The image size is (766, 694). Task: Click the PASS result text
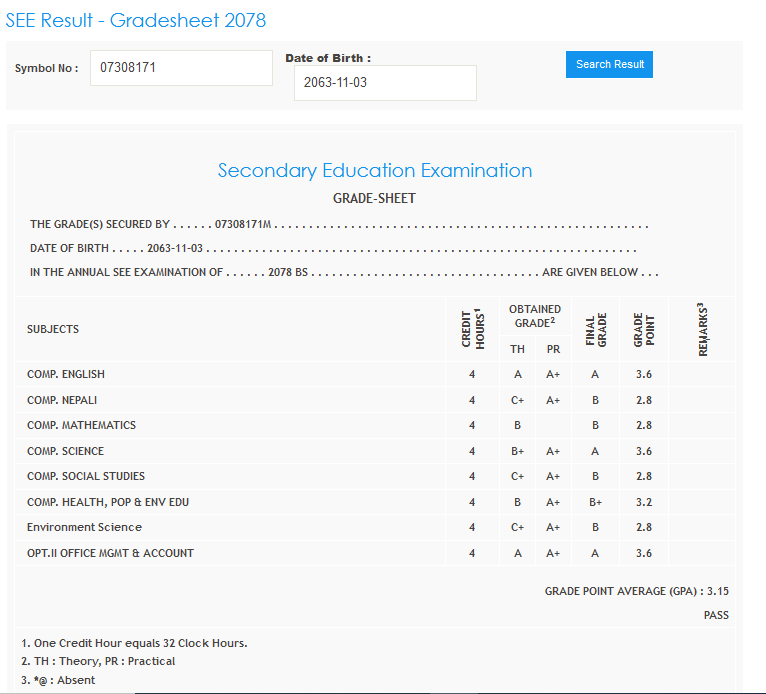716,615
